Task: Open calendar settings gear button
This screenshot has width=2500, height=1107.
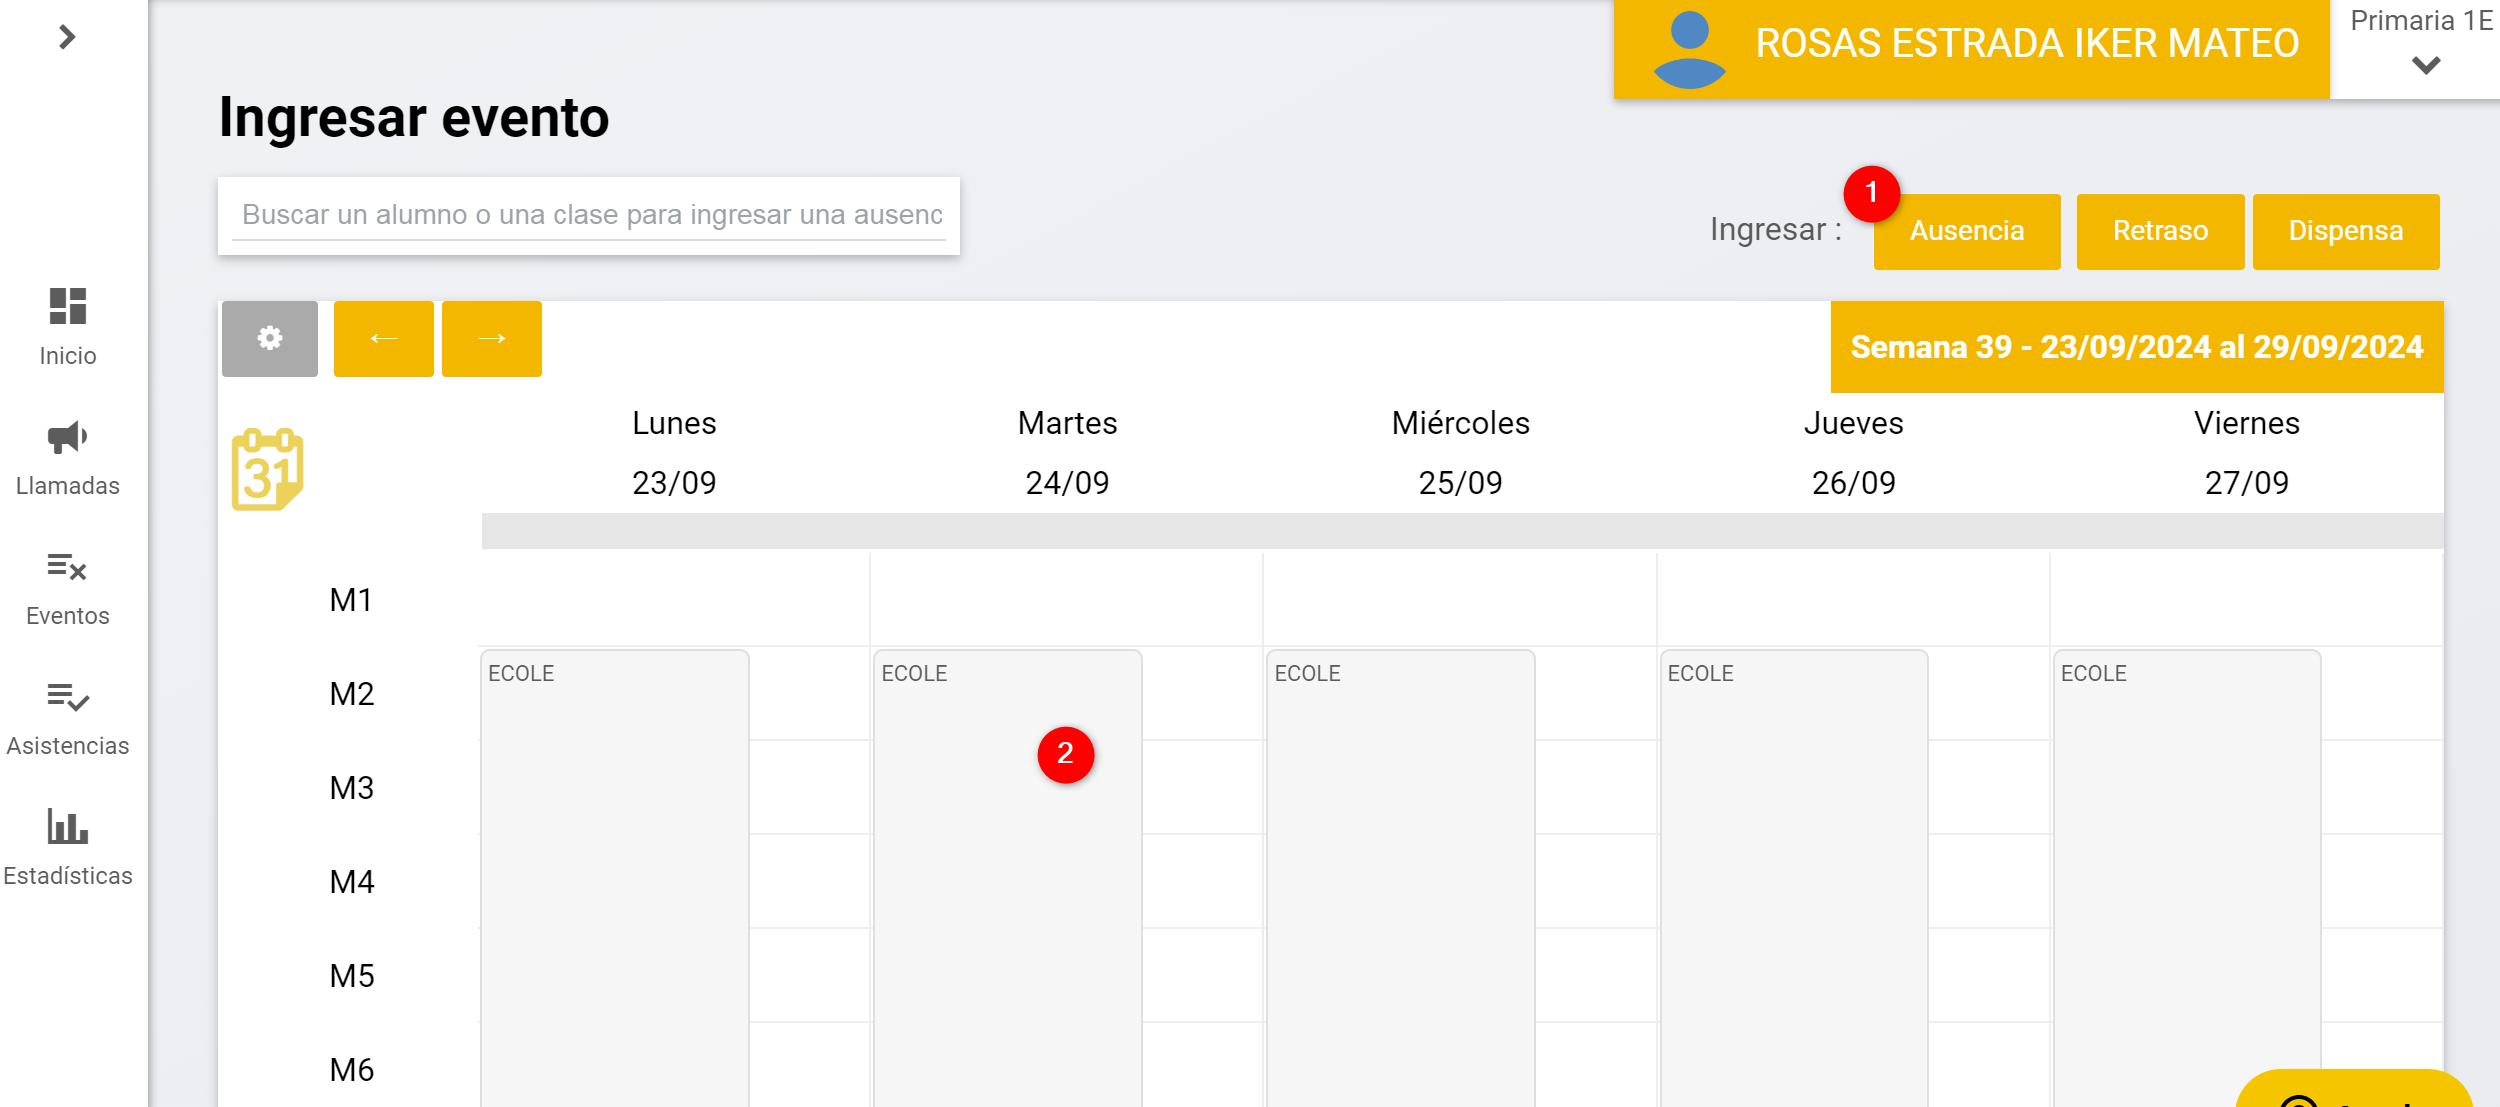Action: point(269,339)
